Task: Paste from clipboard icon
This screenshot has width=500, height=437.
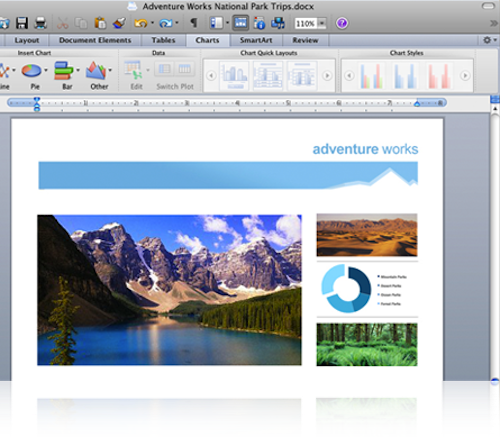Action: tap(100, 23)
